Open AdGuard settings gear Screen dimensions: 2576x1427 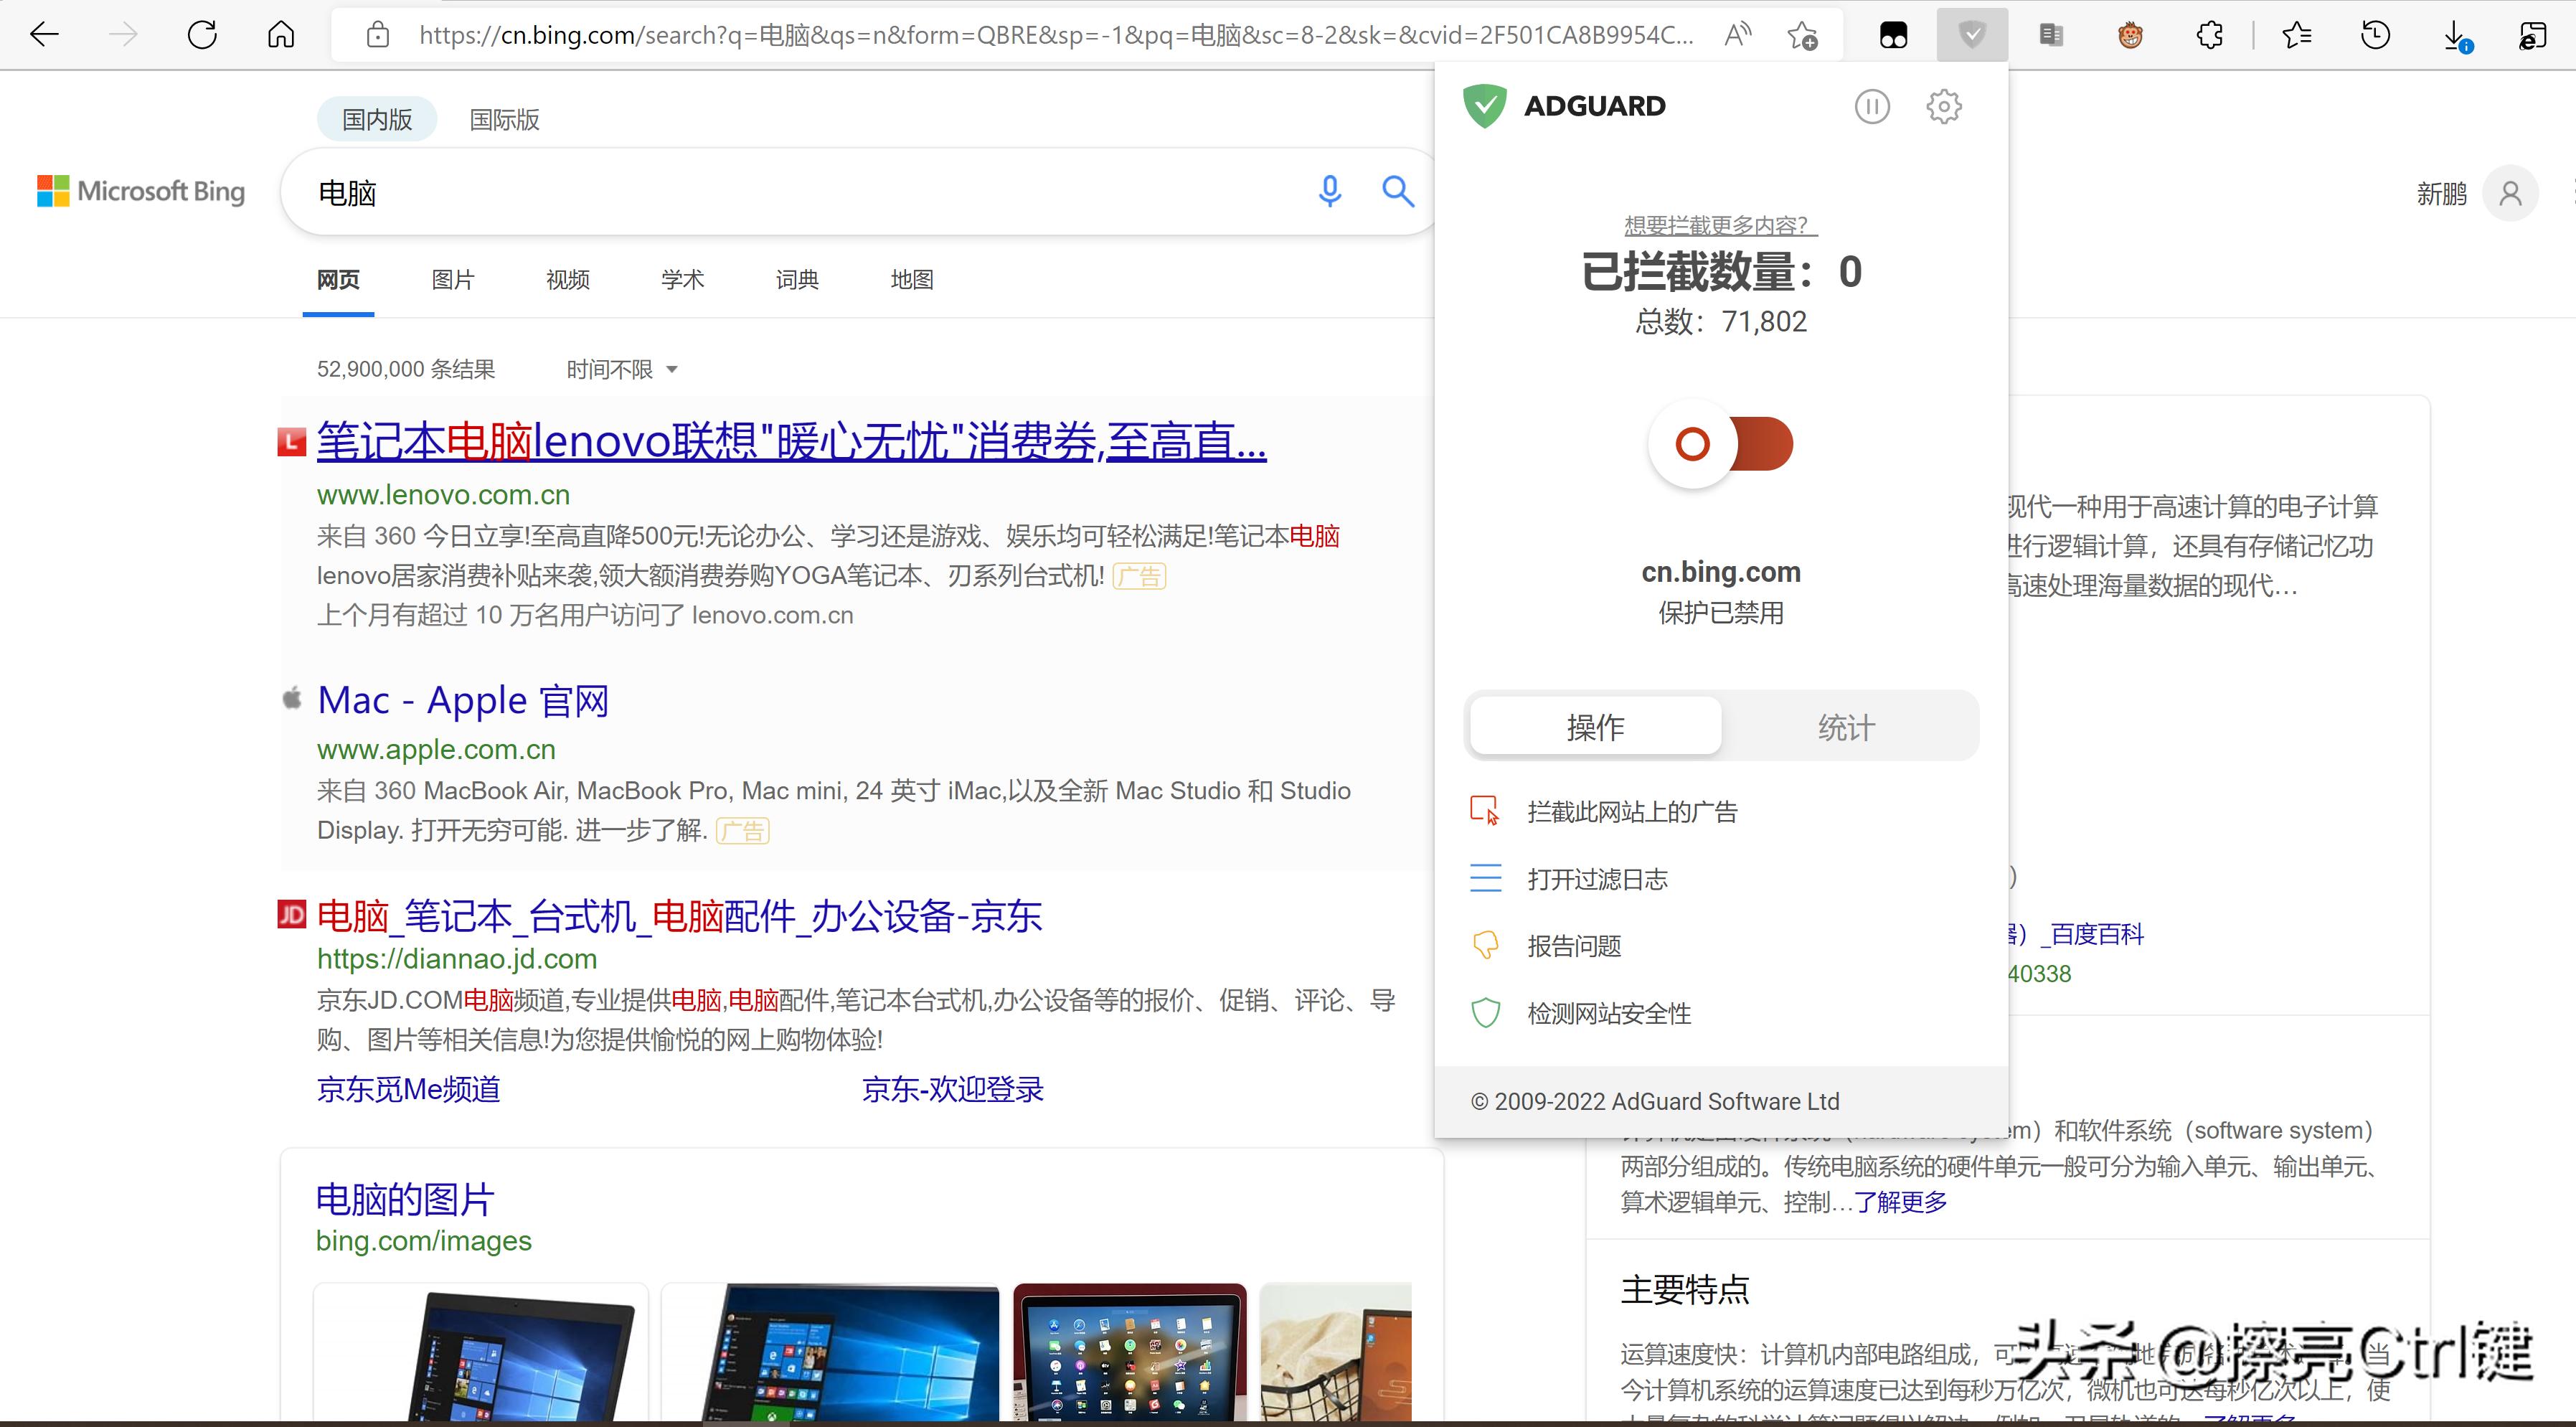pos(1943,106)
